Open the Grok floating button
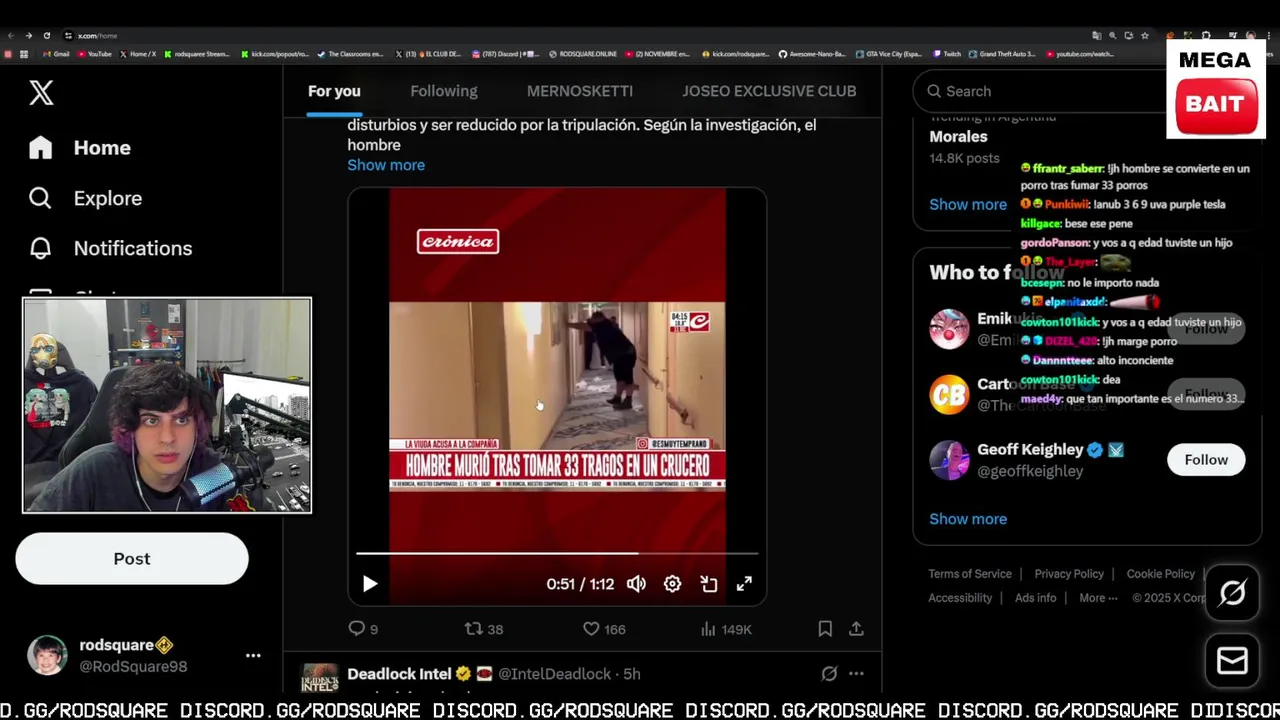The height and width of the screenshot is (720, 1280). coord(1232,594)
